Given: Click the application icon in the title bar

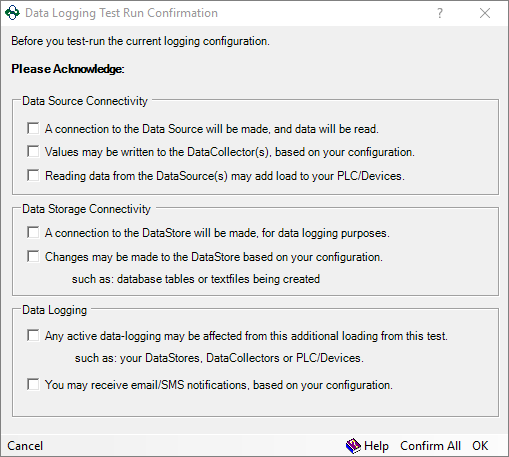Looking at the screenshot, I should tap(12, 13).
